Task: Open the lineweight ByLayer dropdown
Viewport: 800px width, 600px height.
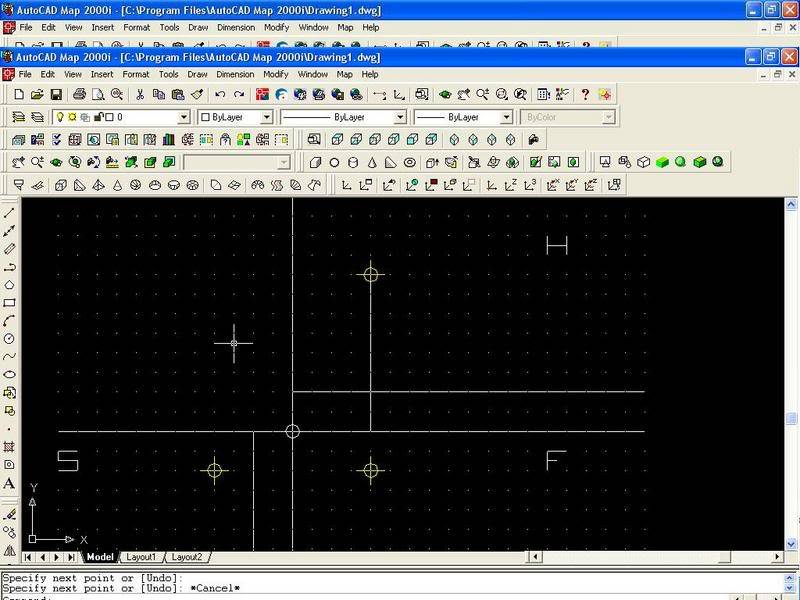Action: (x=507, y=117)
